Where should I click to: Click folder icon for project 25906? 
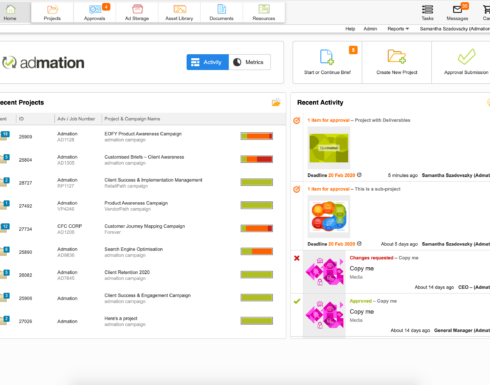[x=4, y=297]
